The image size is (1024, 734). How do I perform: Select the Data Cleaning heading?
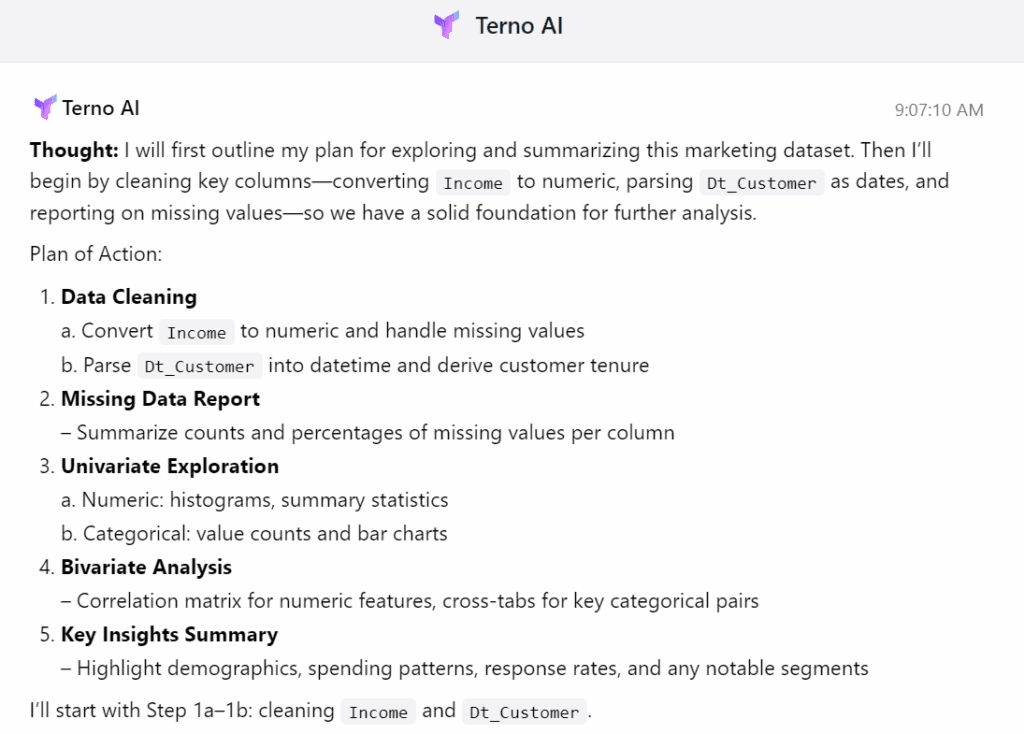129,297
